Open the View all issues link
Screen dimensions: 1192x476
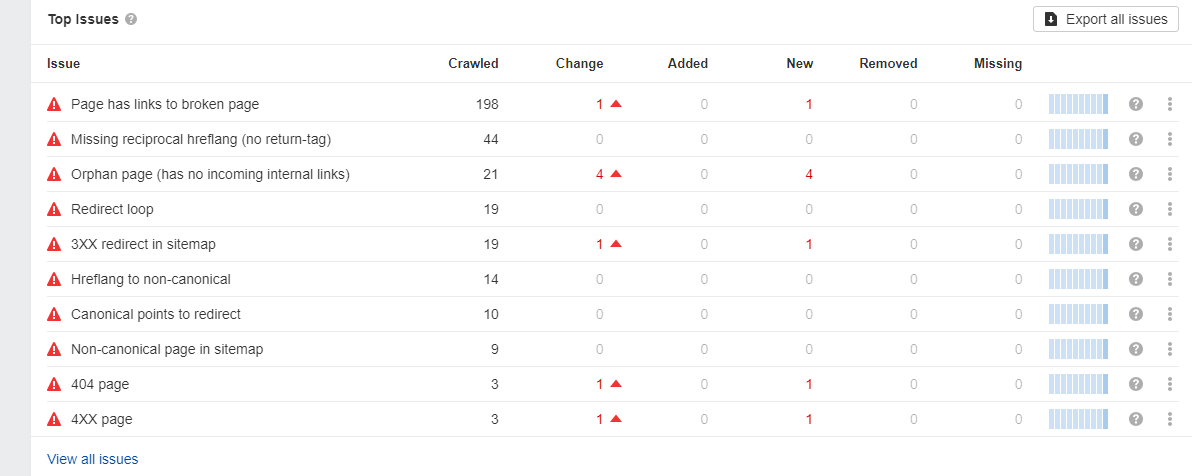pyautogui.click(x=93, y=459)
